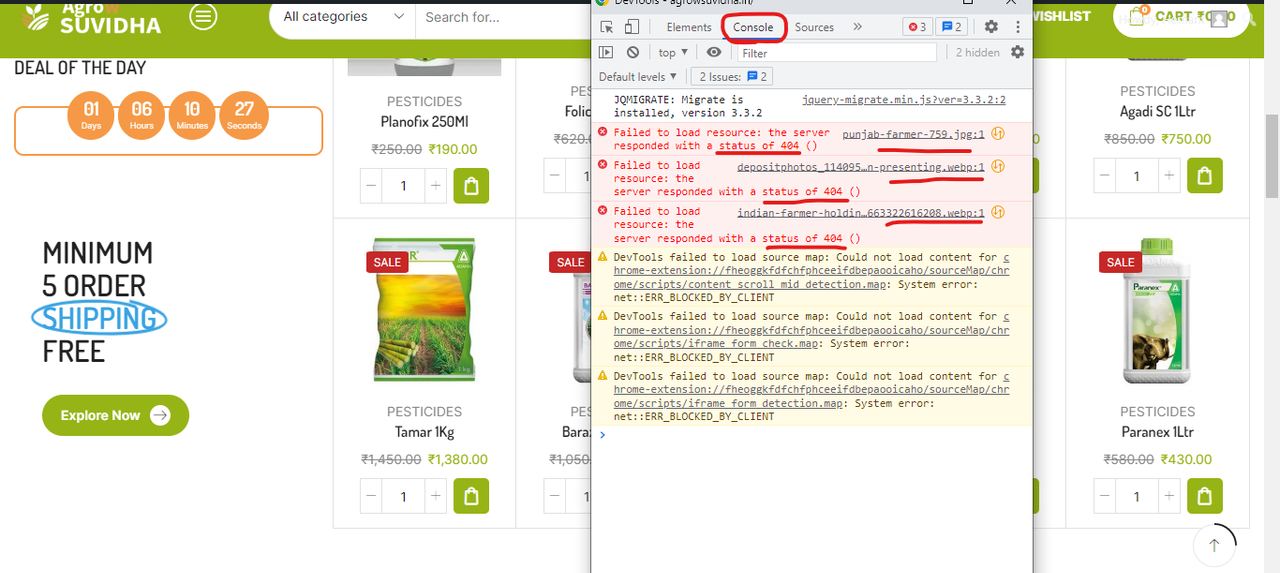Click network icon on depositphotos error row
The image size is (1280, 573).
coord(997,167)
